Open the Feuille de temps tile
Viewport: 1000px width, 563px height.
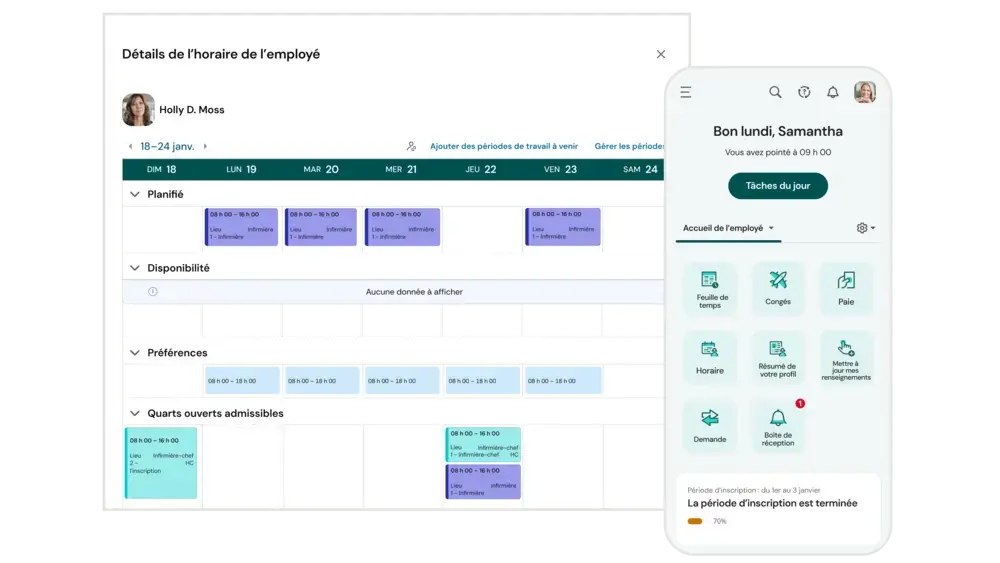[710, 289]
